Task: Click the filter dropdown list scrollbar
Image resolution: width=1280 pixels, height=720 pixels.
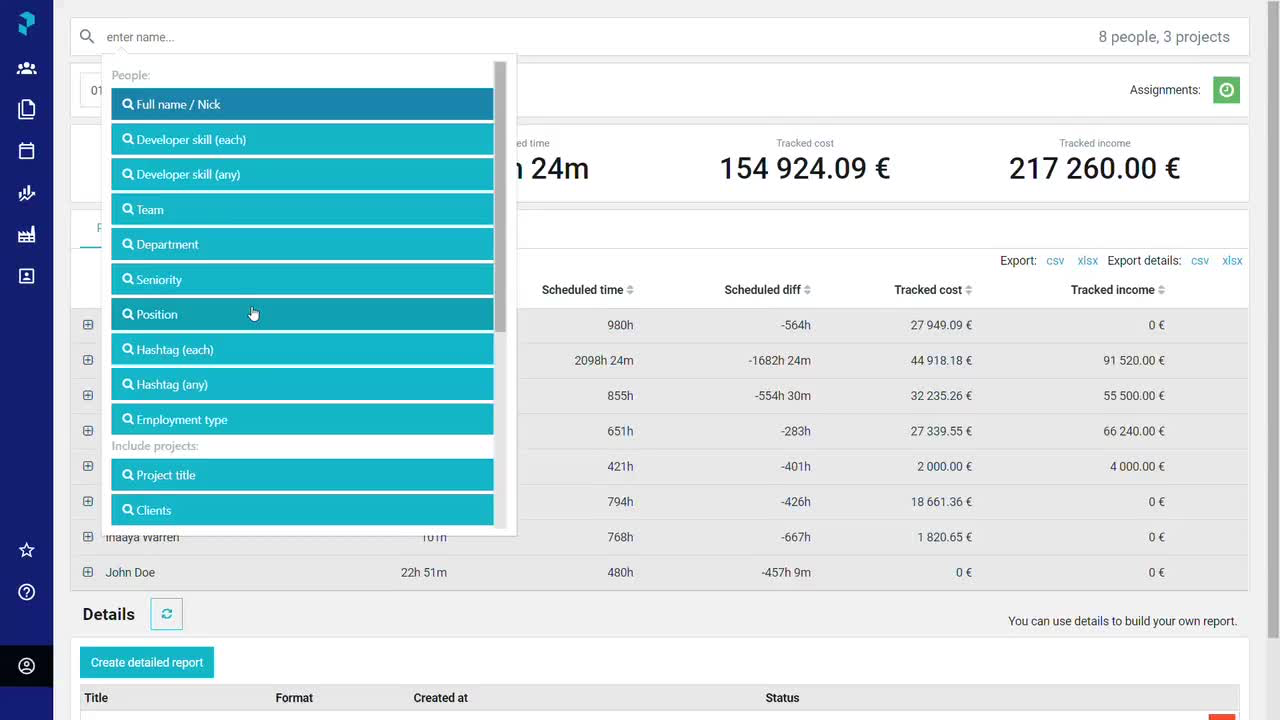Action: tap(500, 196)
